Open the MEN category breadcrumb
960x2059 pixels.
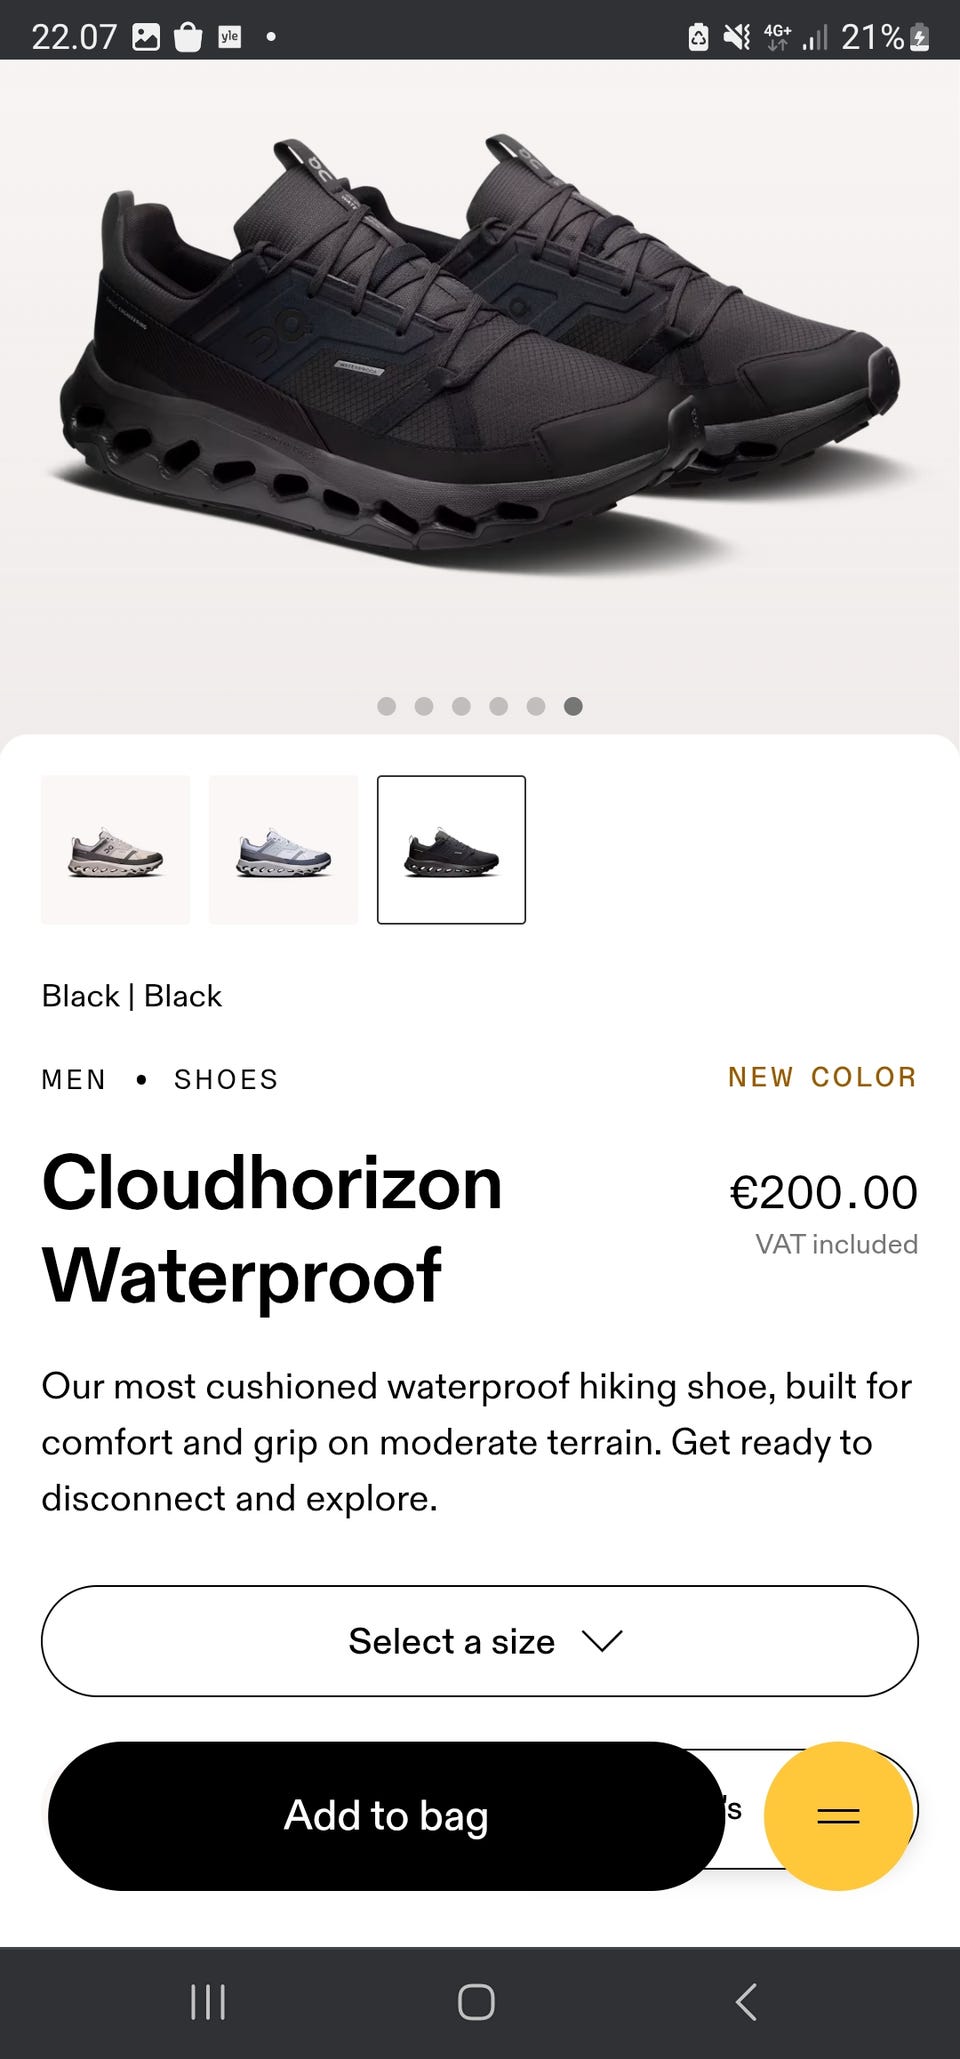pyautogui.click(x=74, y=1080)
